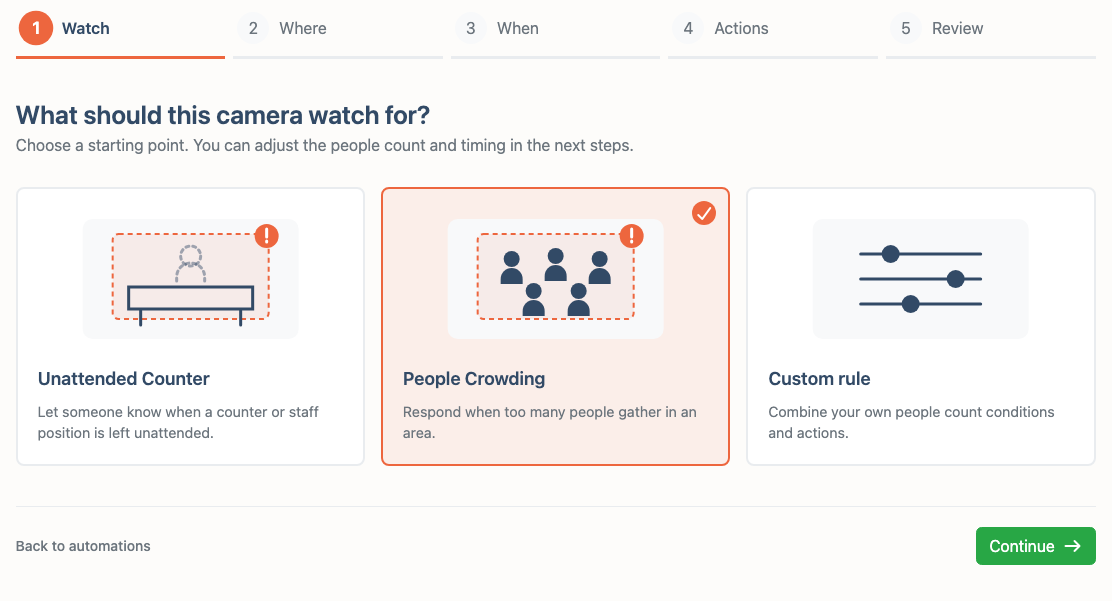
Task: Choose the People Crowding card
Action: click(x=555, y=326)
